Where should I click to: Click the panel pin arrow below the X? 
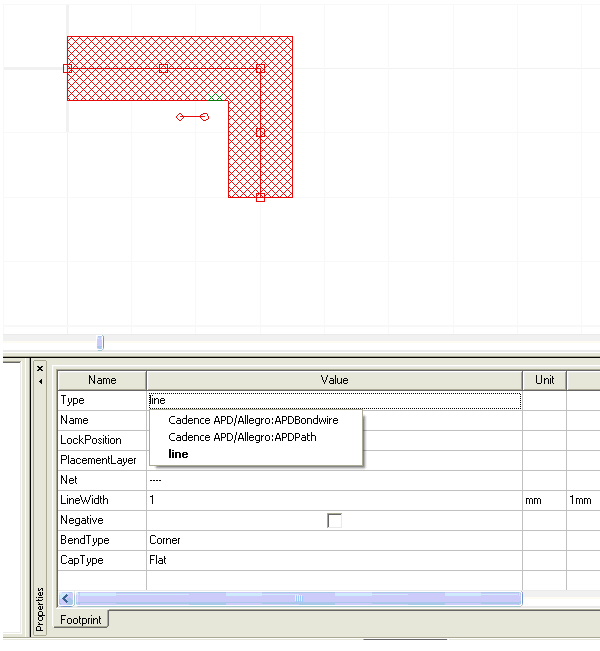point(40,382)
